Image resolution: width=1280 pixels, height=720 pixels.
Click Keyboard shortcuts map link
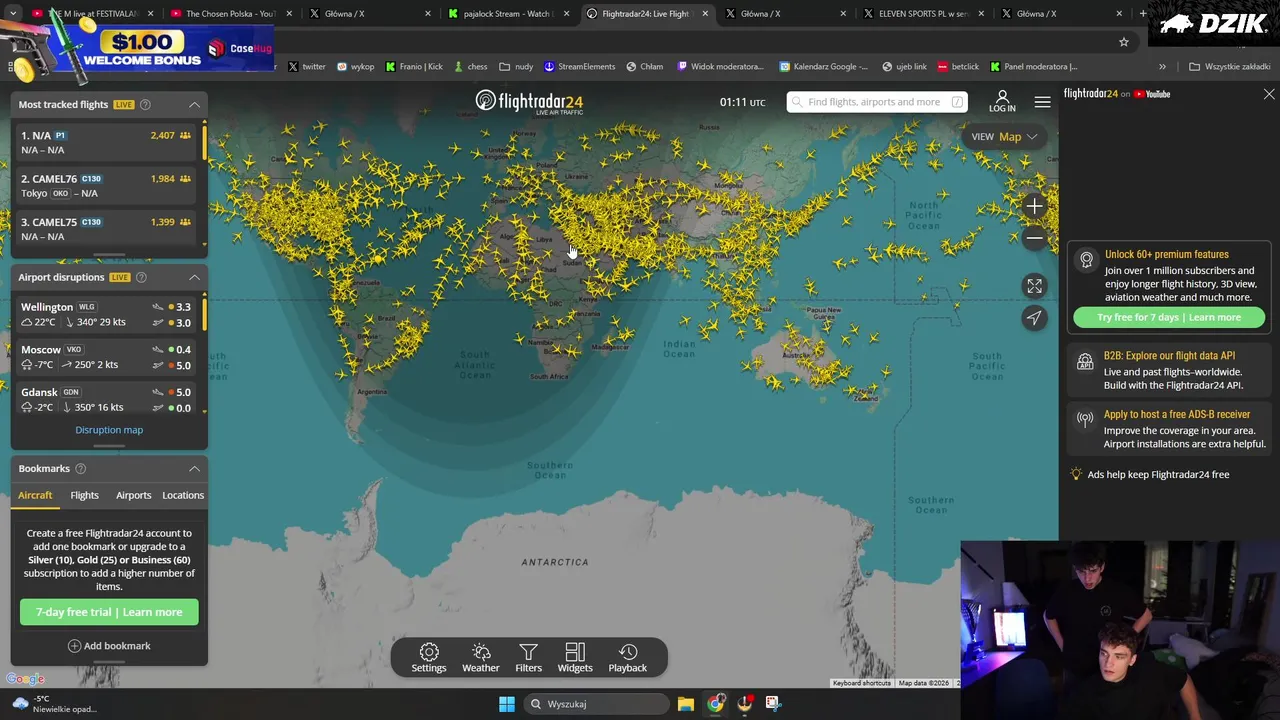861,683
